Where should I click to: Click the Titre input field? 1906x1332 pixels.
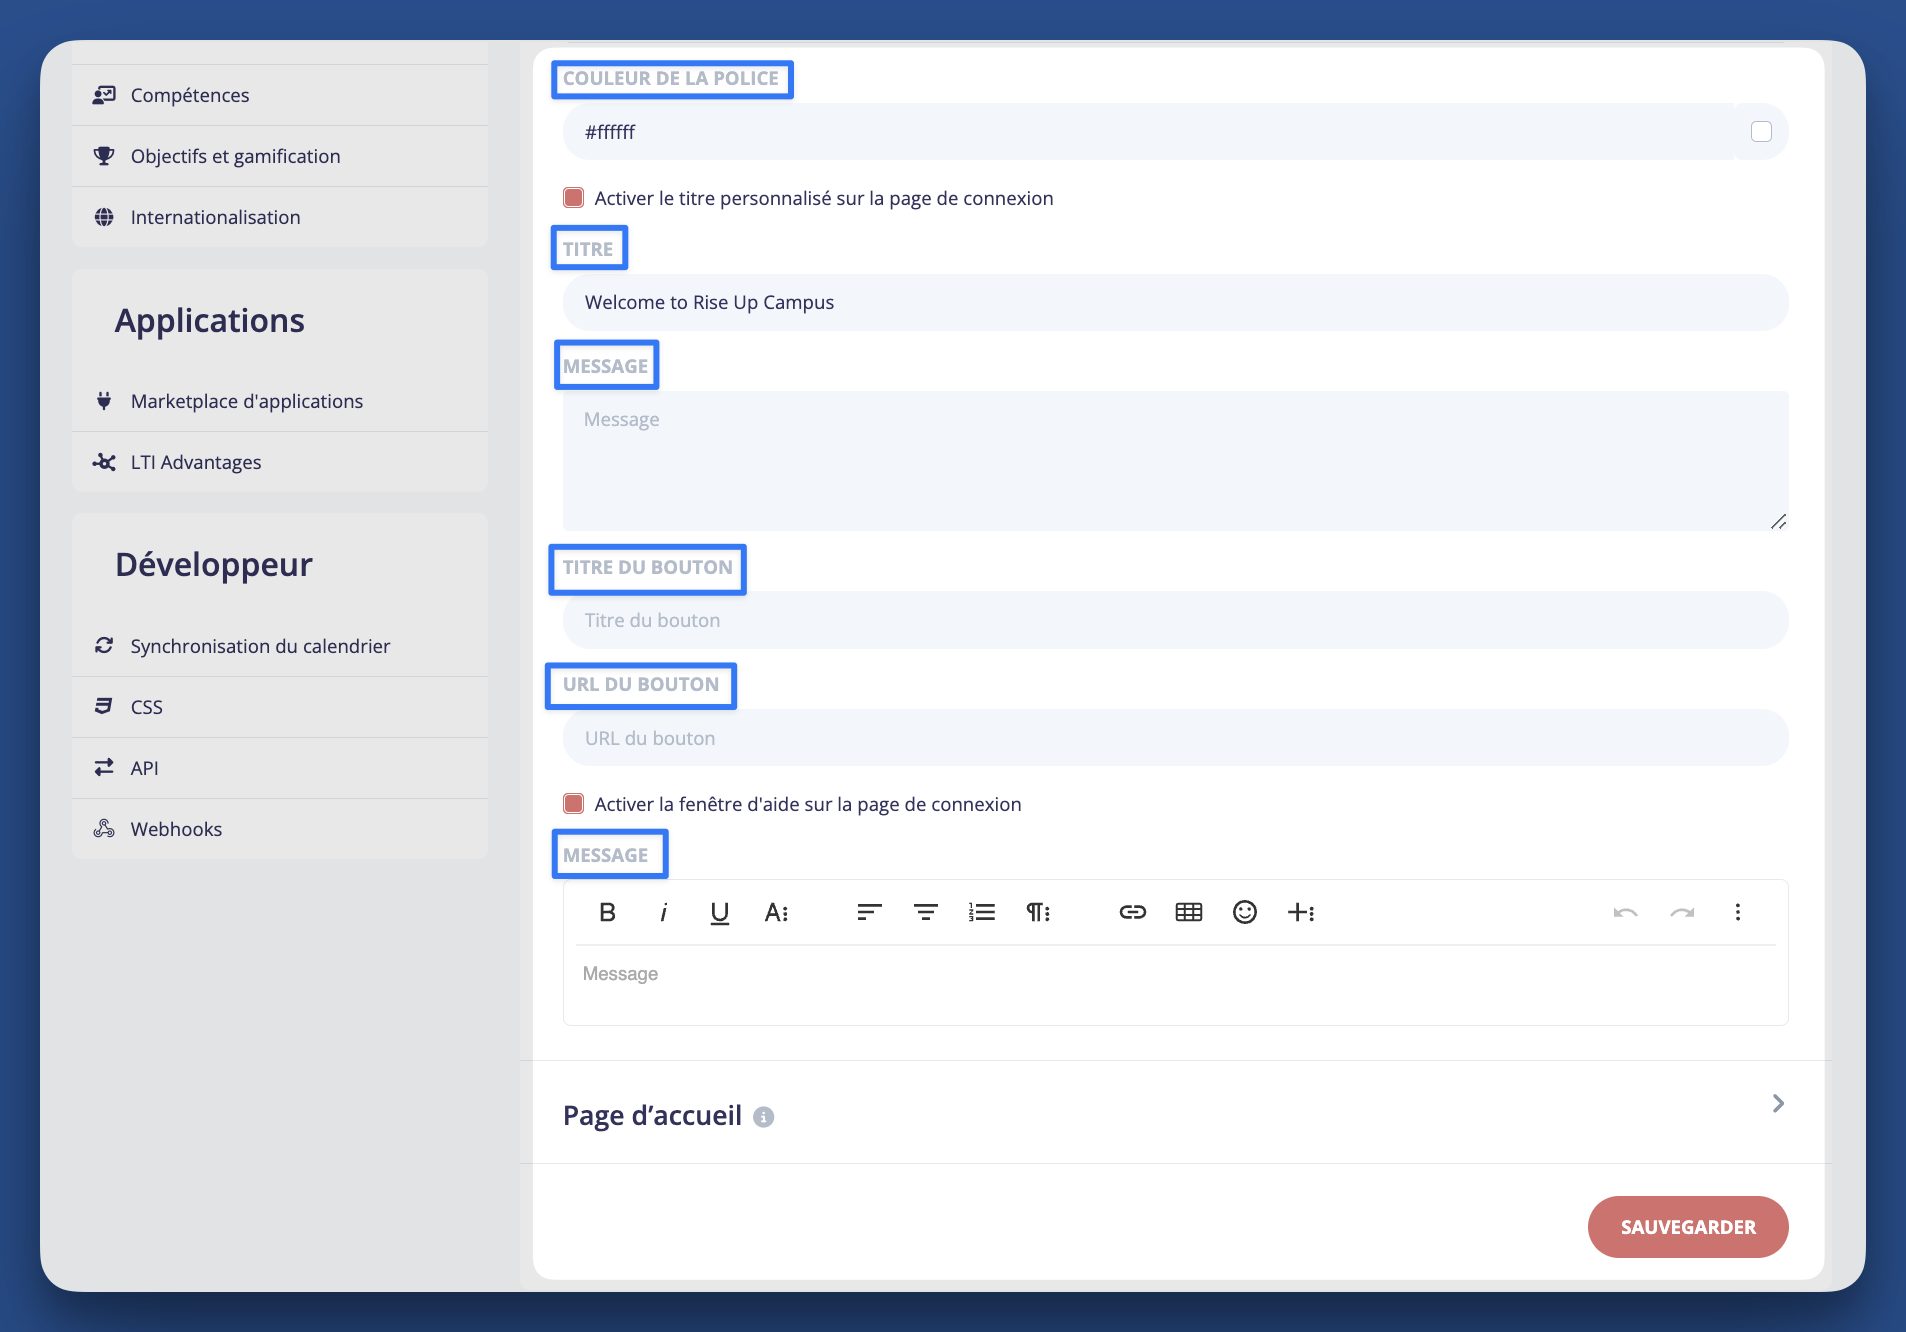coord(1176,302)
